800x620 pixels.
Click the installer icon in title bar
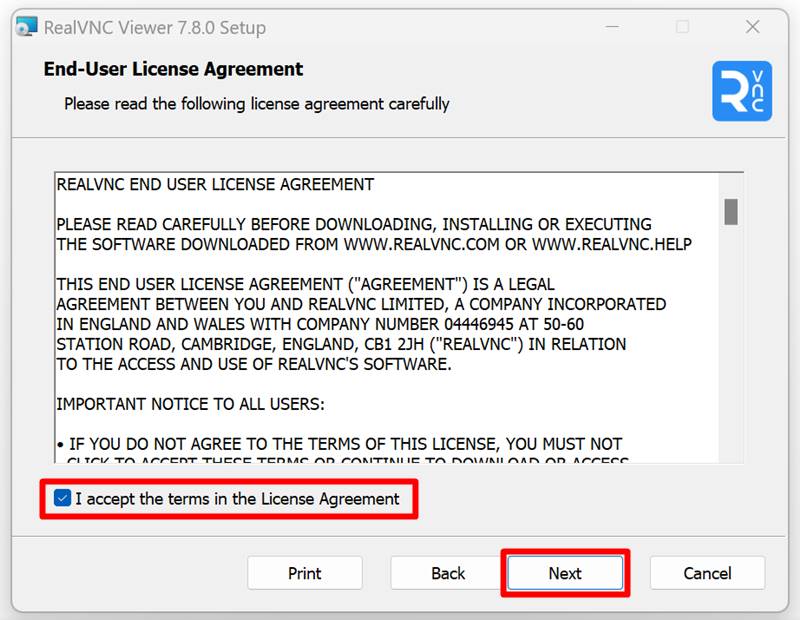click(27, 27)
